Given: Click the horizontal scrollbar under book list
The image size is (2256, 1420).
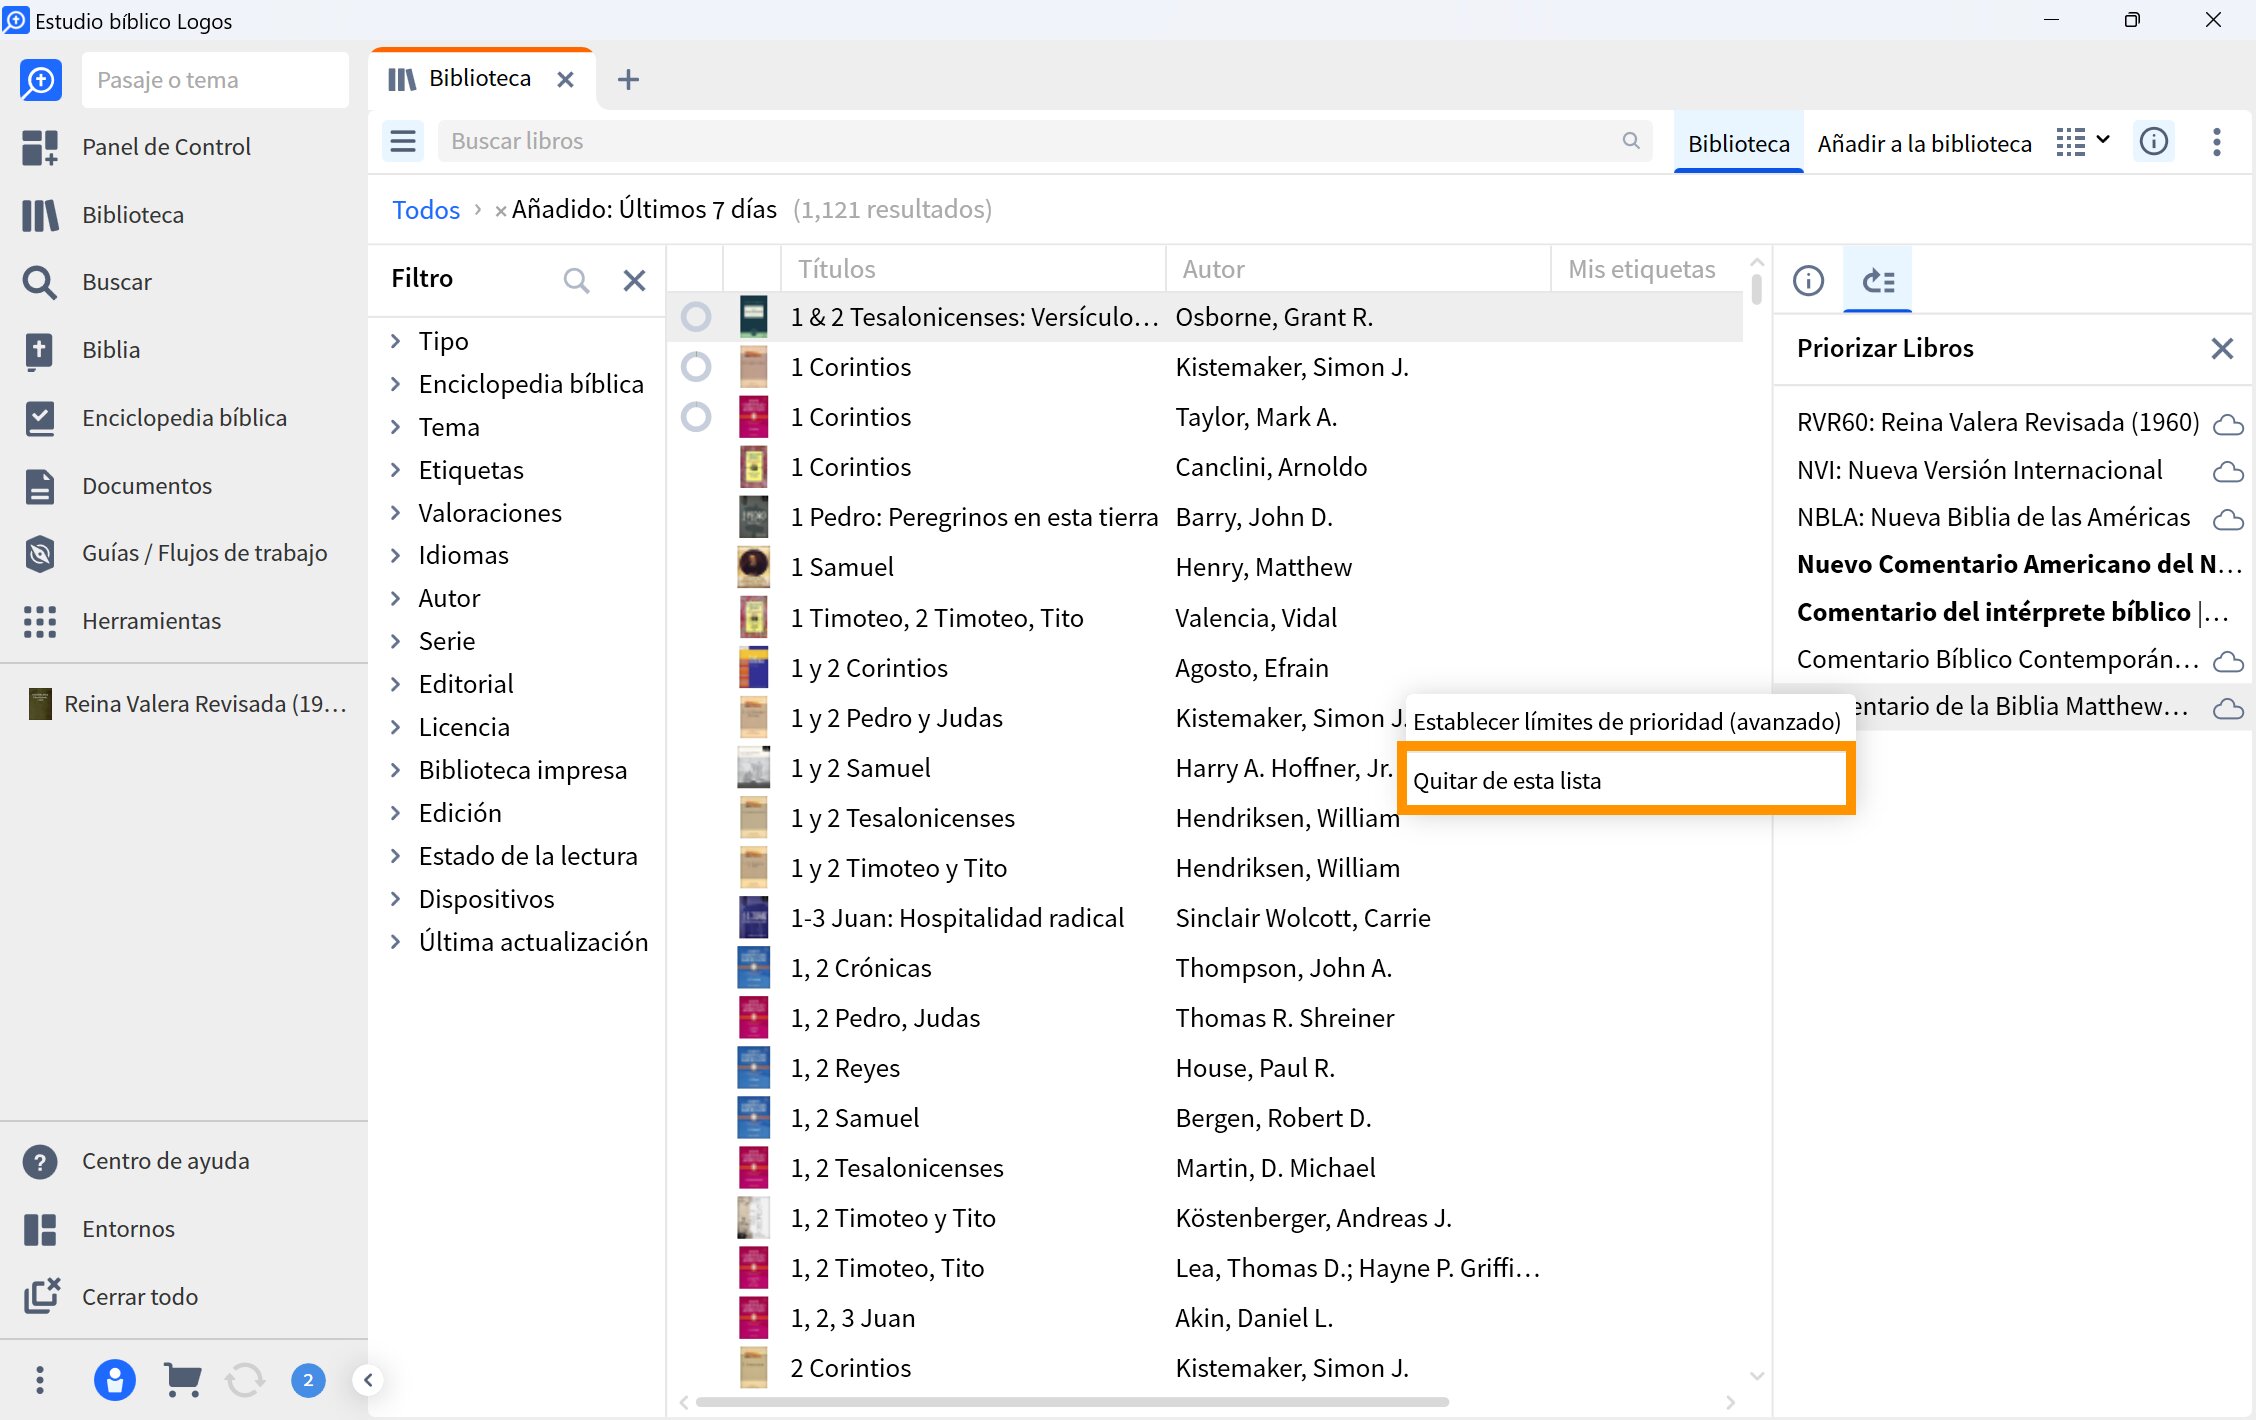Looking at the screenshot, I should [x=1072, y=1402].
